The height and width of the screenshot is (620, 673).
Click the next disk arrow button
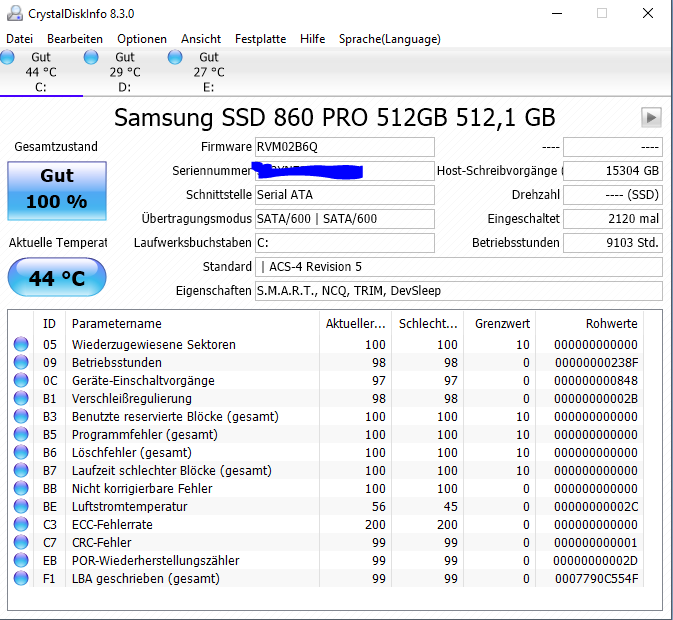click(x=651, y=117)
